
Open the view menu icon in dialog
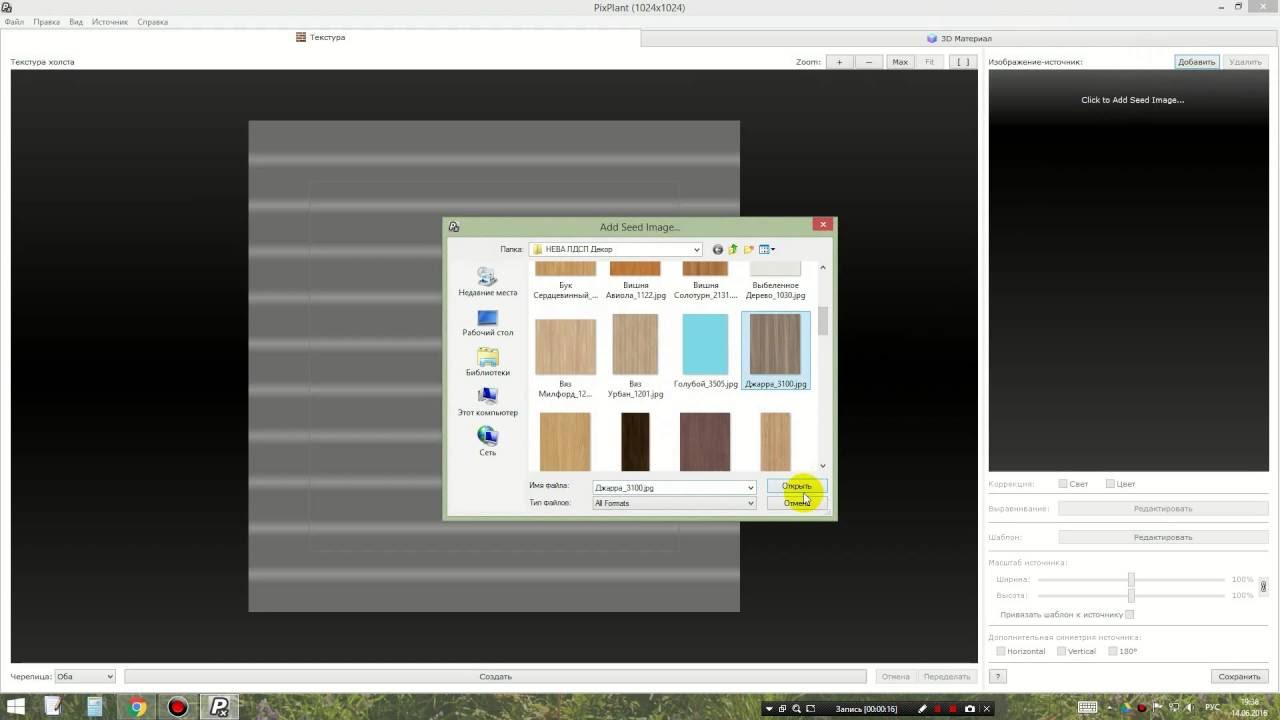pyautogui.click(x=767, y=249)
